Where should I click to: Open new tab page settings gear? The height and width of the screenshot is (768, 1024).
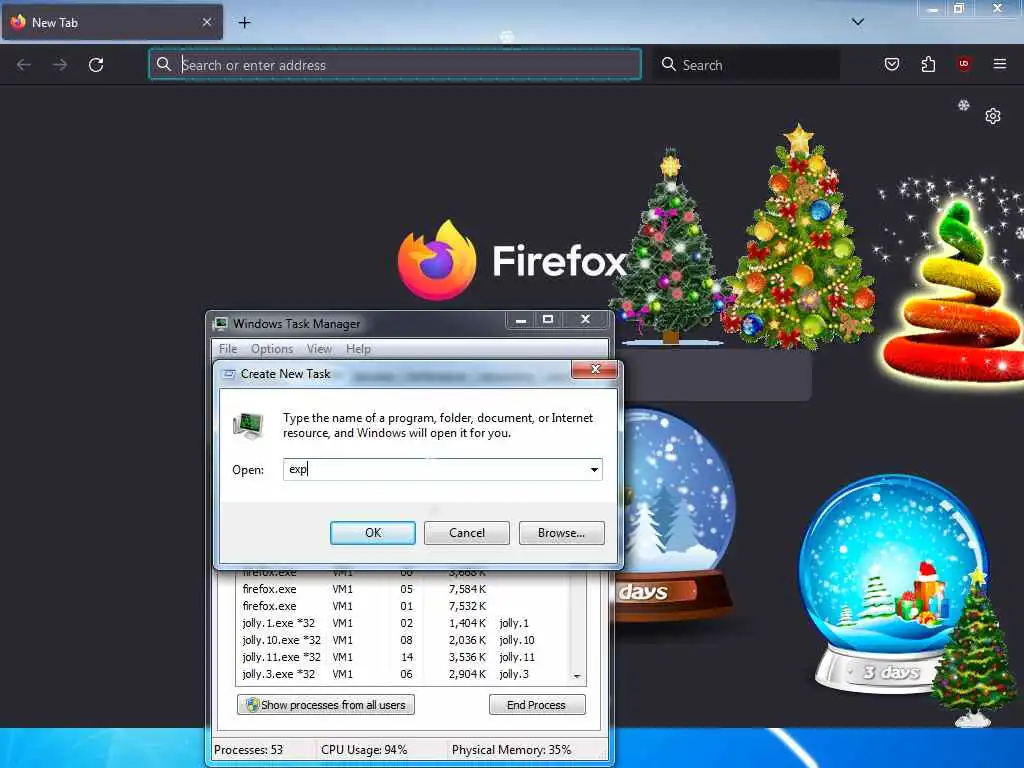coord(993,116)
